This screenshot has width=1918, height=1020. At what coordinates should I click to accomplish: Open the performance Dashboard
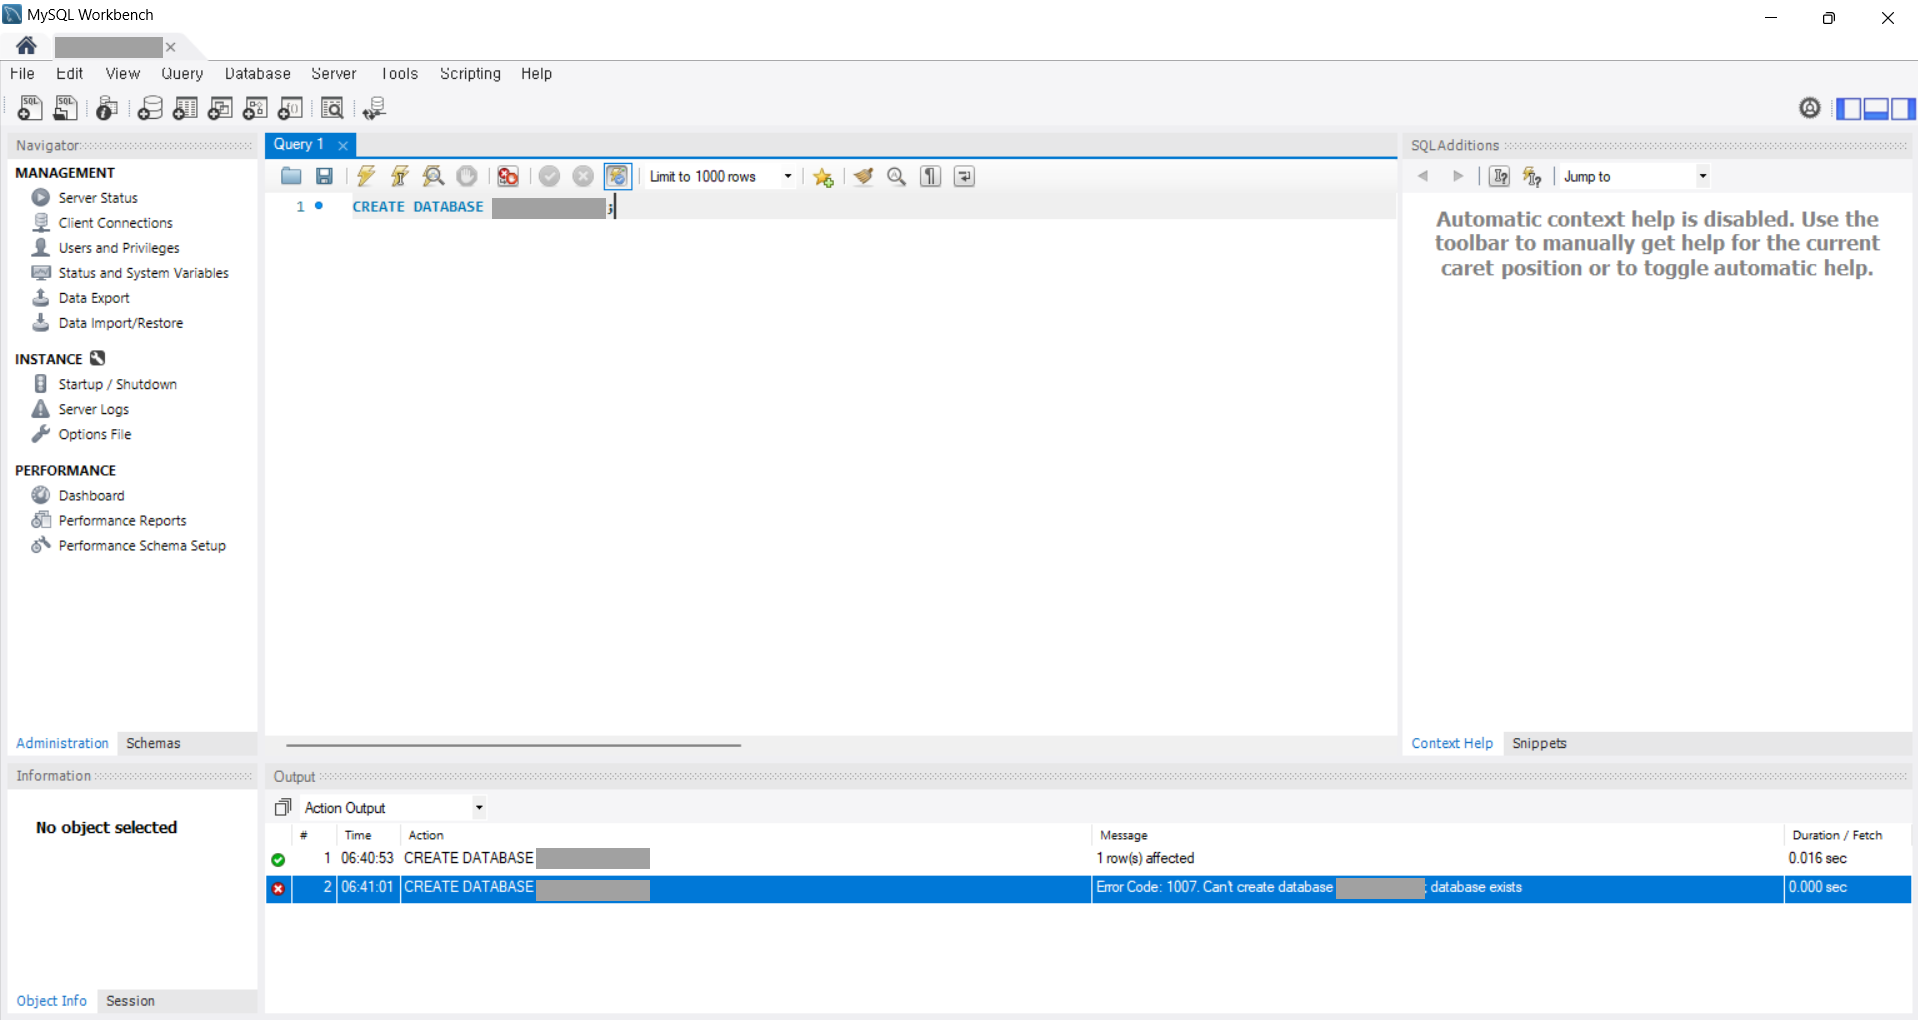[91, 496]
